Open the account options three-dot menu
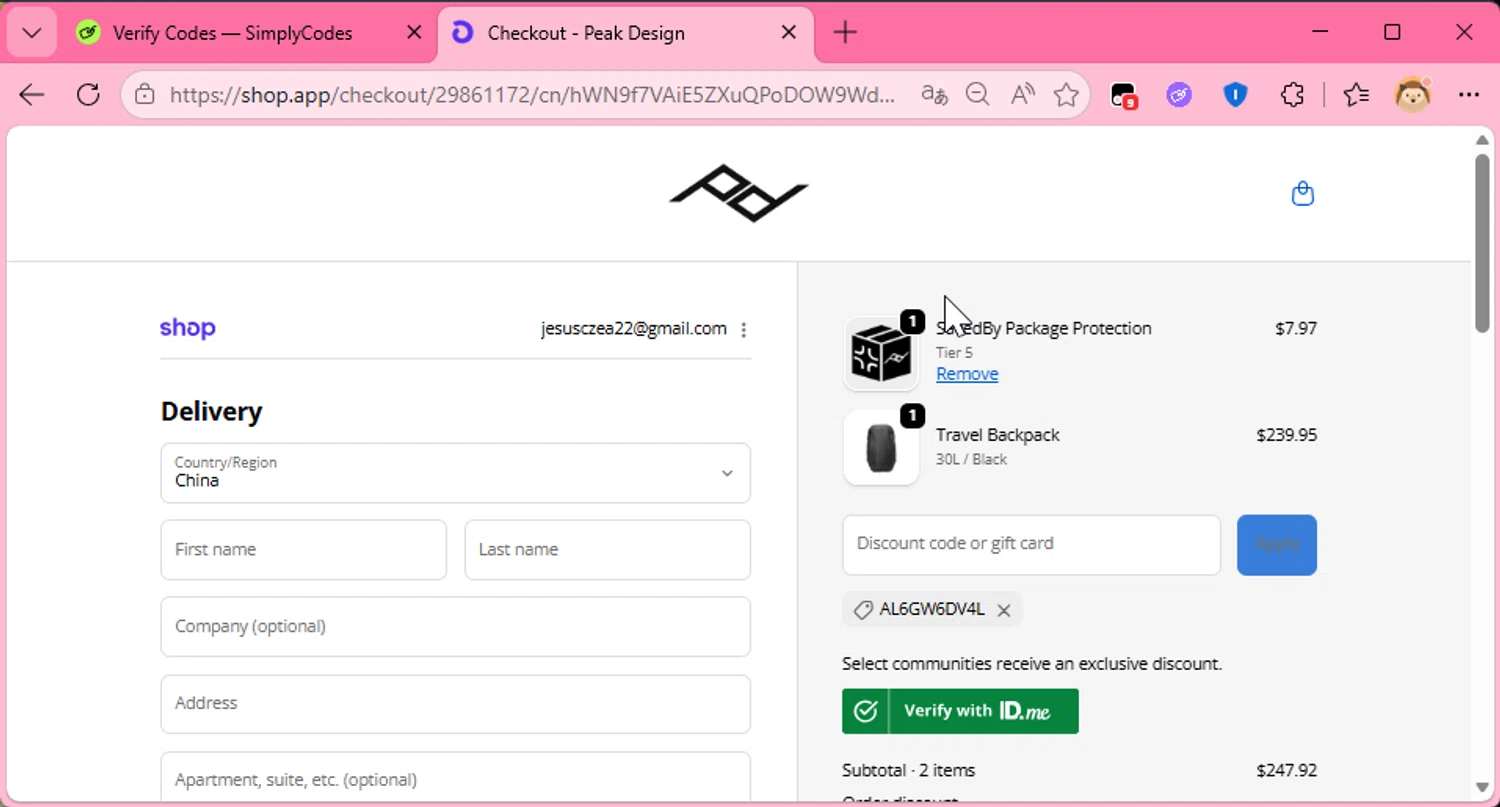 pos(743,330)
